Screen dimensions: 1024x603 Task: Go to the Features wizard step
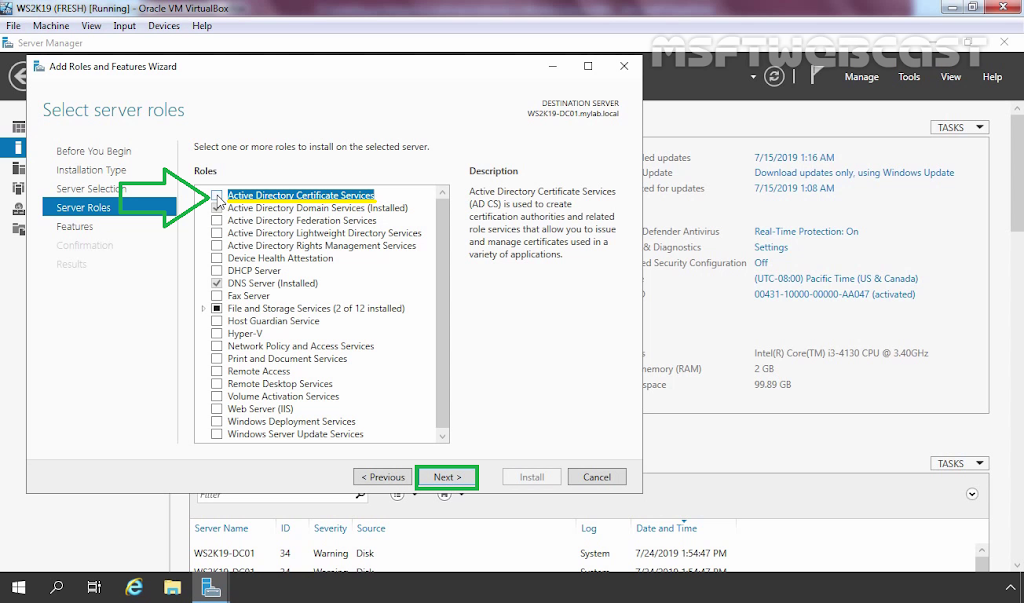(x=74, y=227)
